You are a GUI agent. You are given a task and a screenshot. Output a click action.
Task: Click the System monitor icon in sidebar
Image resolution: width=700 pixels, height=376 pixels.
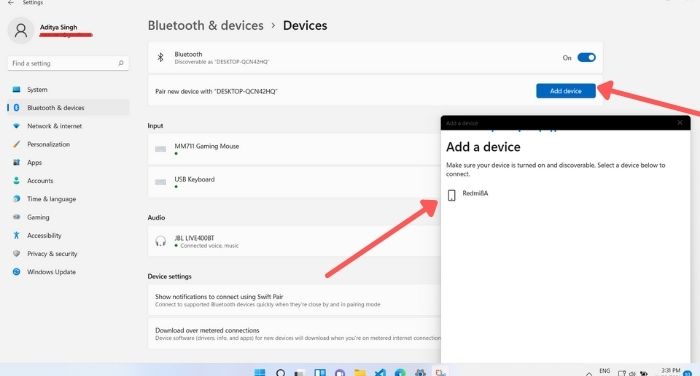[x=17, y=89]
